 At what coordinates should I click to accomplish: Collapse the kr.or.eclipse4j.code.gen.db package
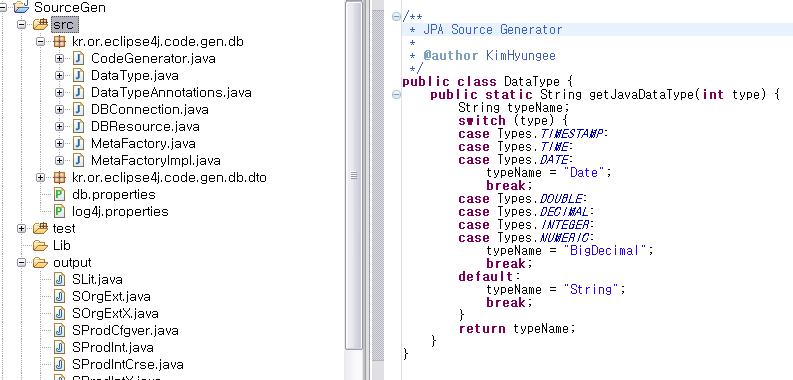click(41, 41)
